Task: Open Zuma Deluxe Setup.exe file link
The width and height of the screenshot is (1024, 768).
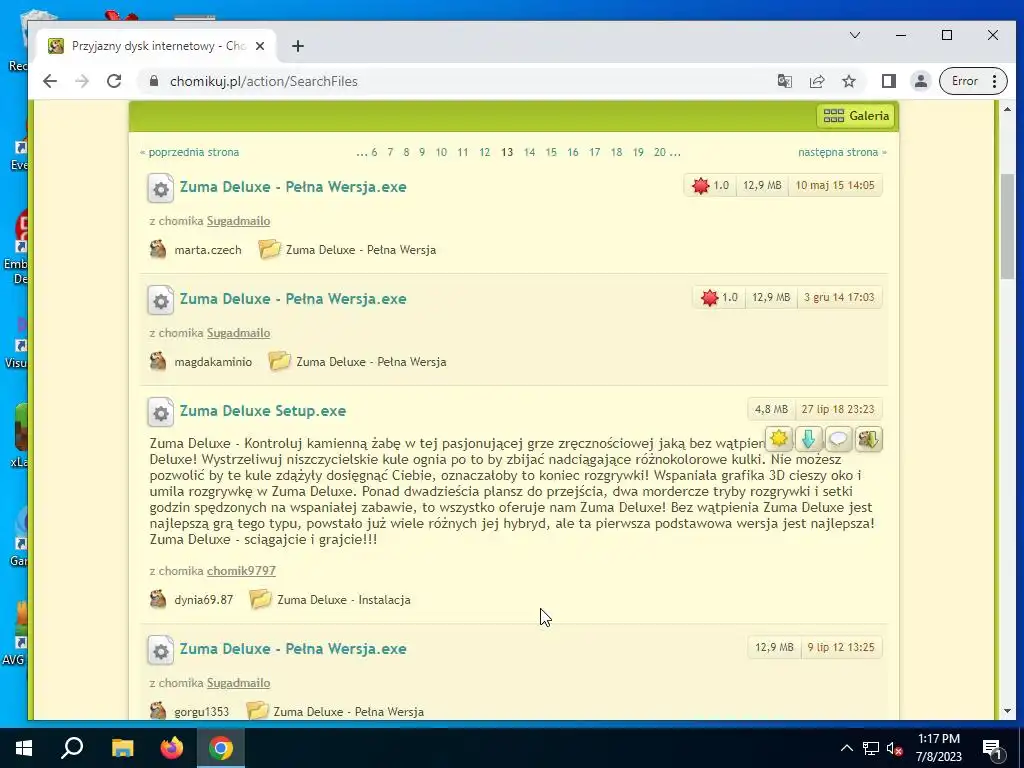Action: [263, 411]
